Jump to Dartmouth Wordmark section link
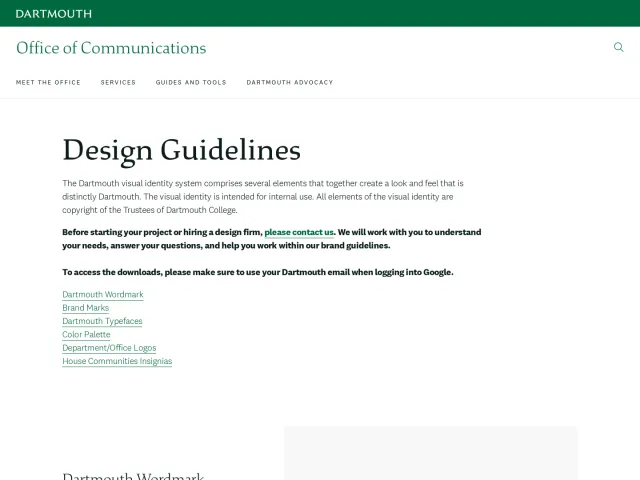640x480 pixels. [103, 295]
